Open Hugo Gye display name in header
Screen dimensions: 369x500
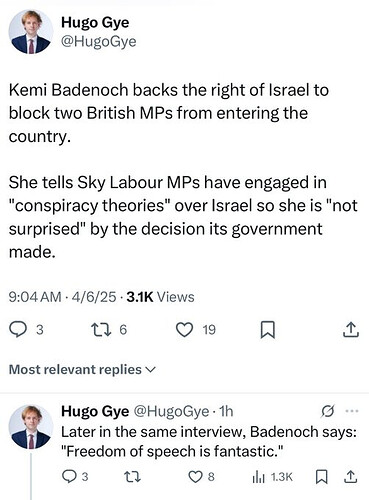click(95, 23)
